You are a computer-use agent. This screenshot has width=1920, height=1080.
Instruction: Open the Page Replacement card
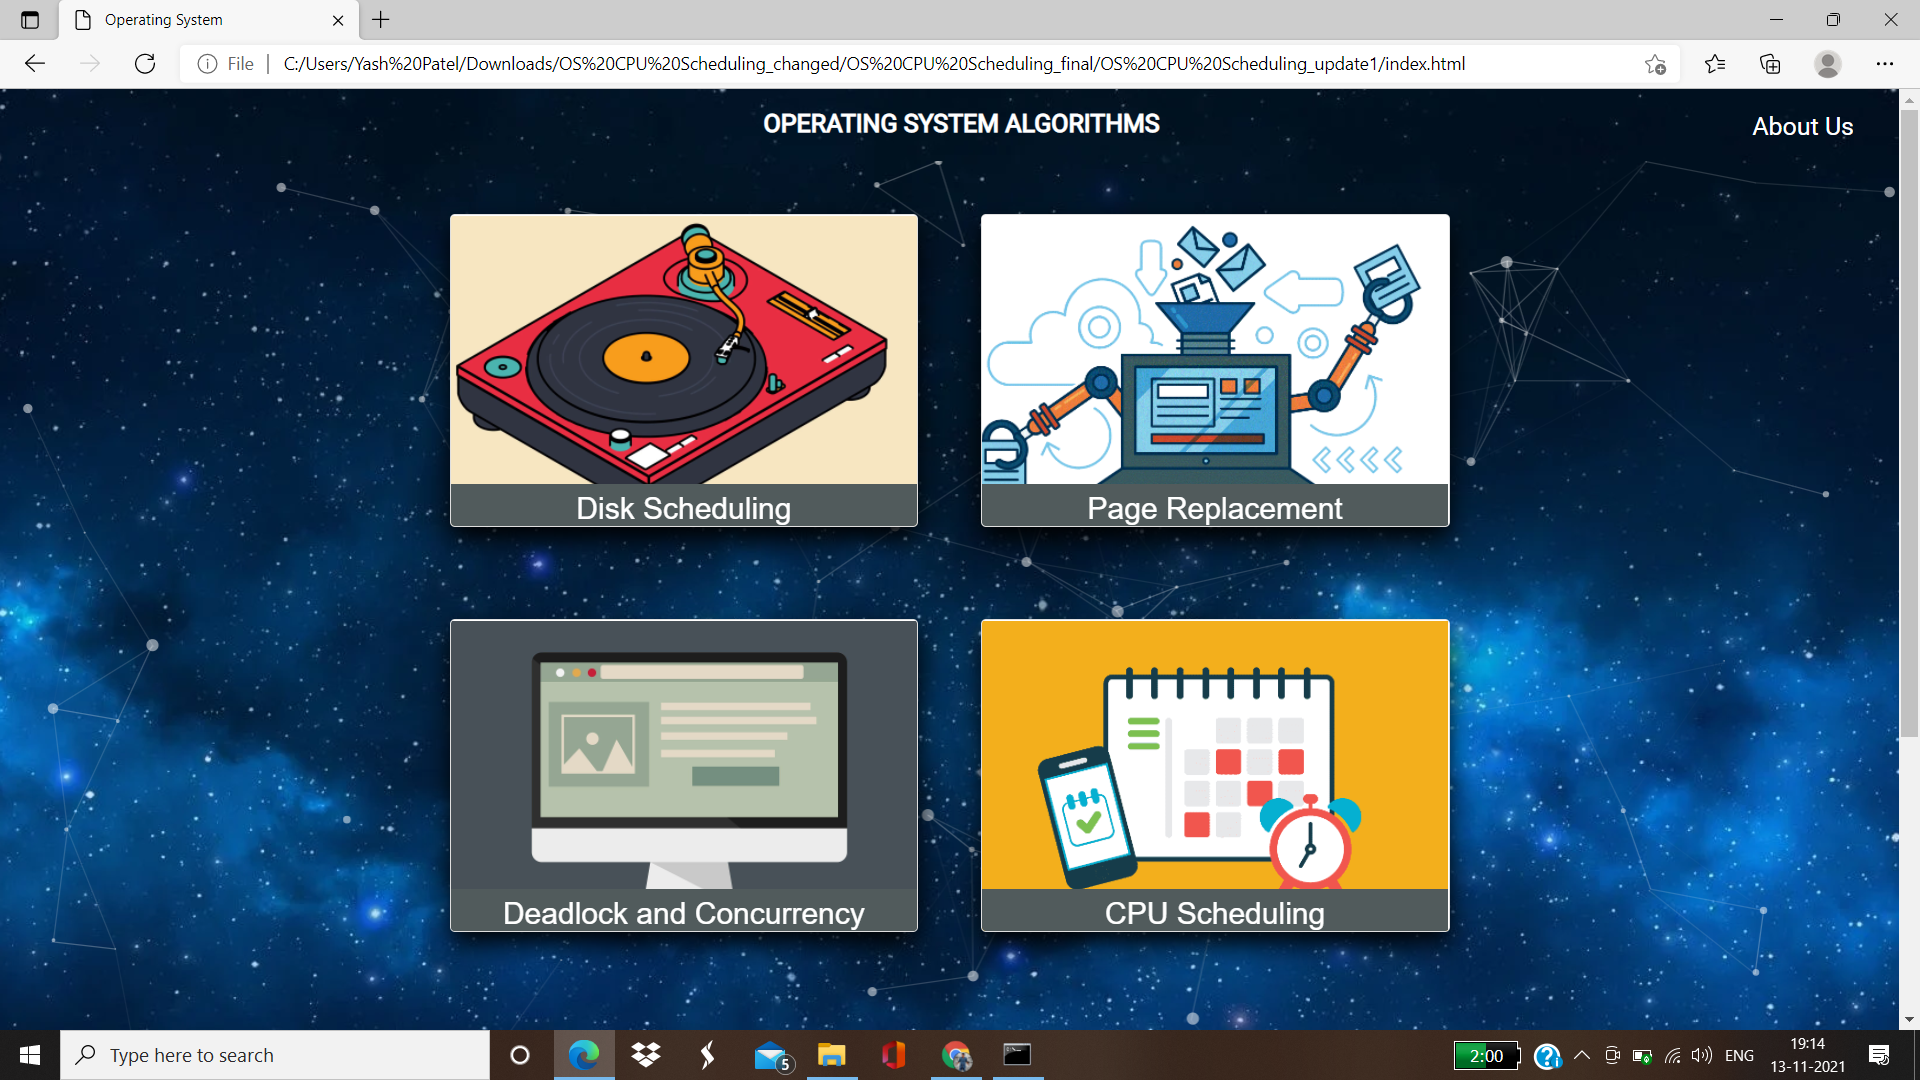point(1214,370)
